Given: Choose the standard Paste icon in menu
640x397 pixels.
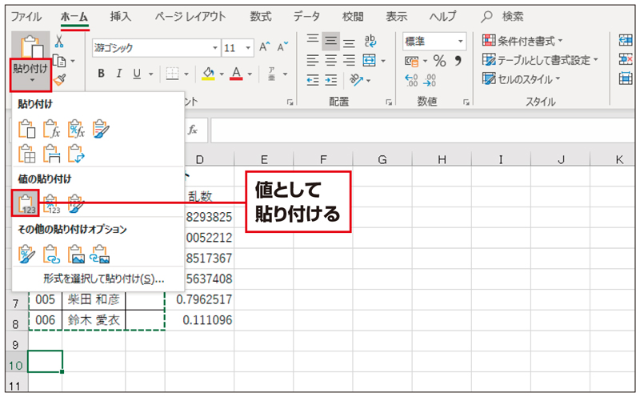Looking at the screenshot, I should 27,129.
